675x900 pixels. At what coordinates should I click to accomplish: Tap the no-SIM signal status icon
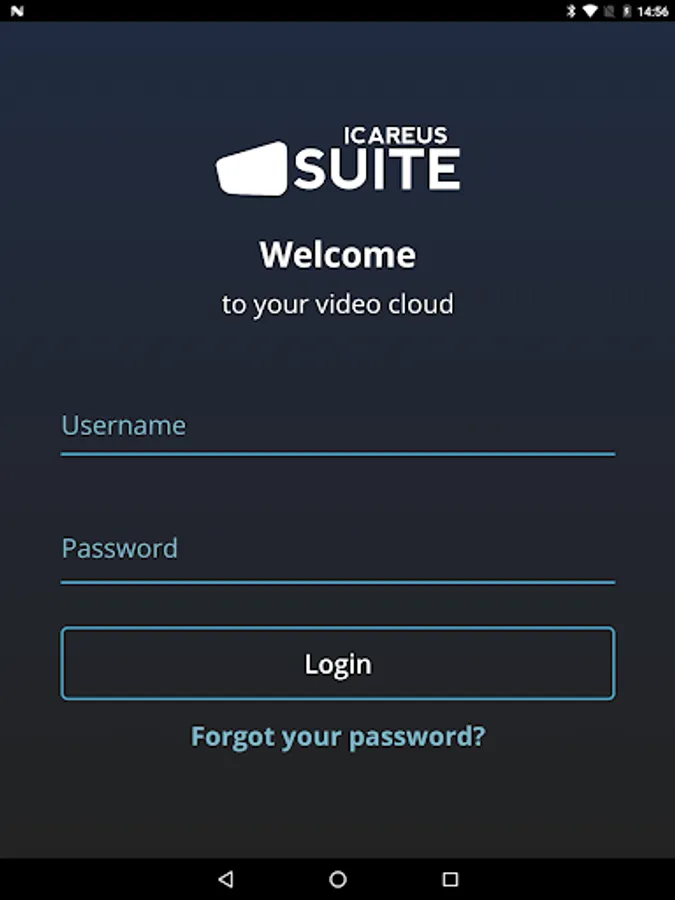[x=609, y=10]
